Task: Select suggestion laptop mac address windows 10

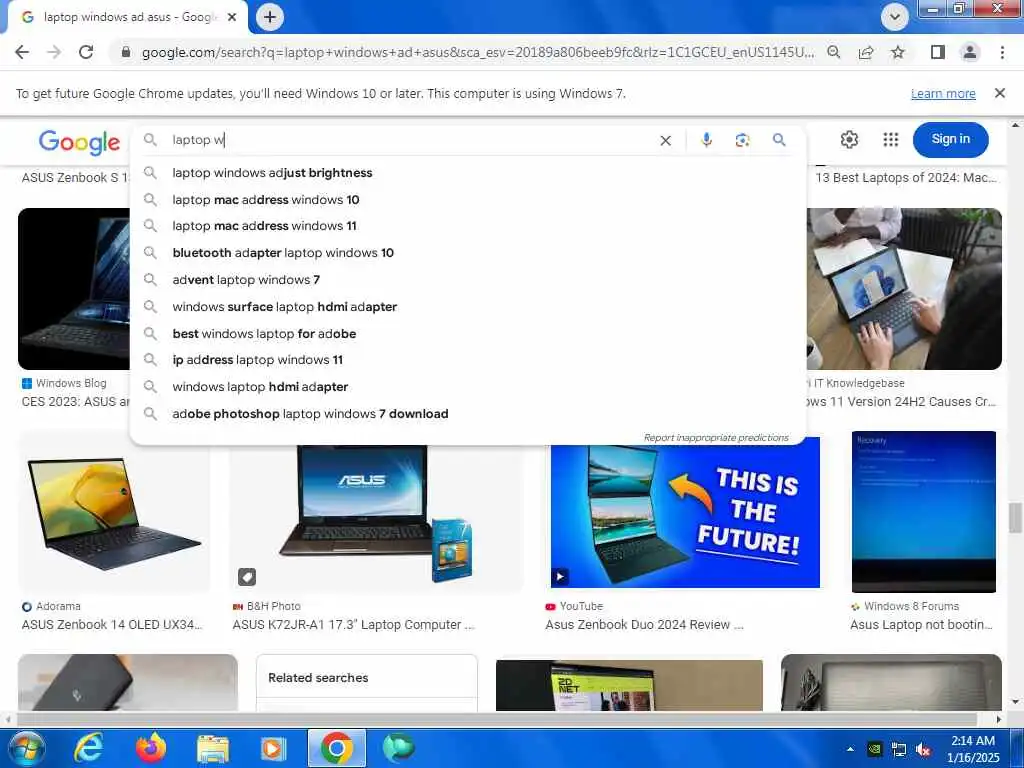Action: (x=468, y=200)
